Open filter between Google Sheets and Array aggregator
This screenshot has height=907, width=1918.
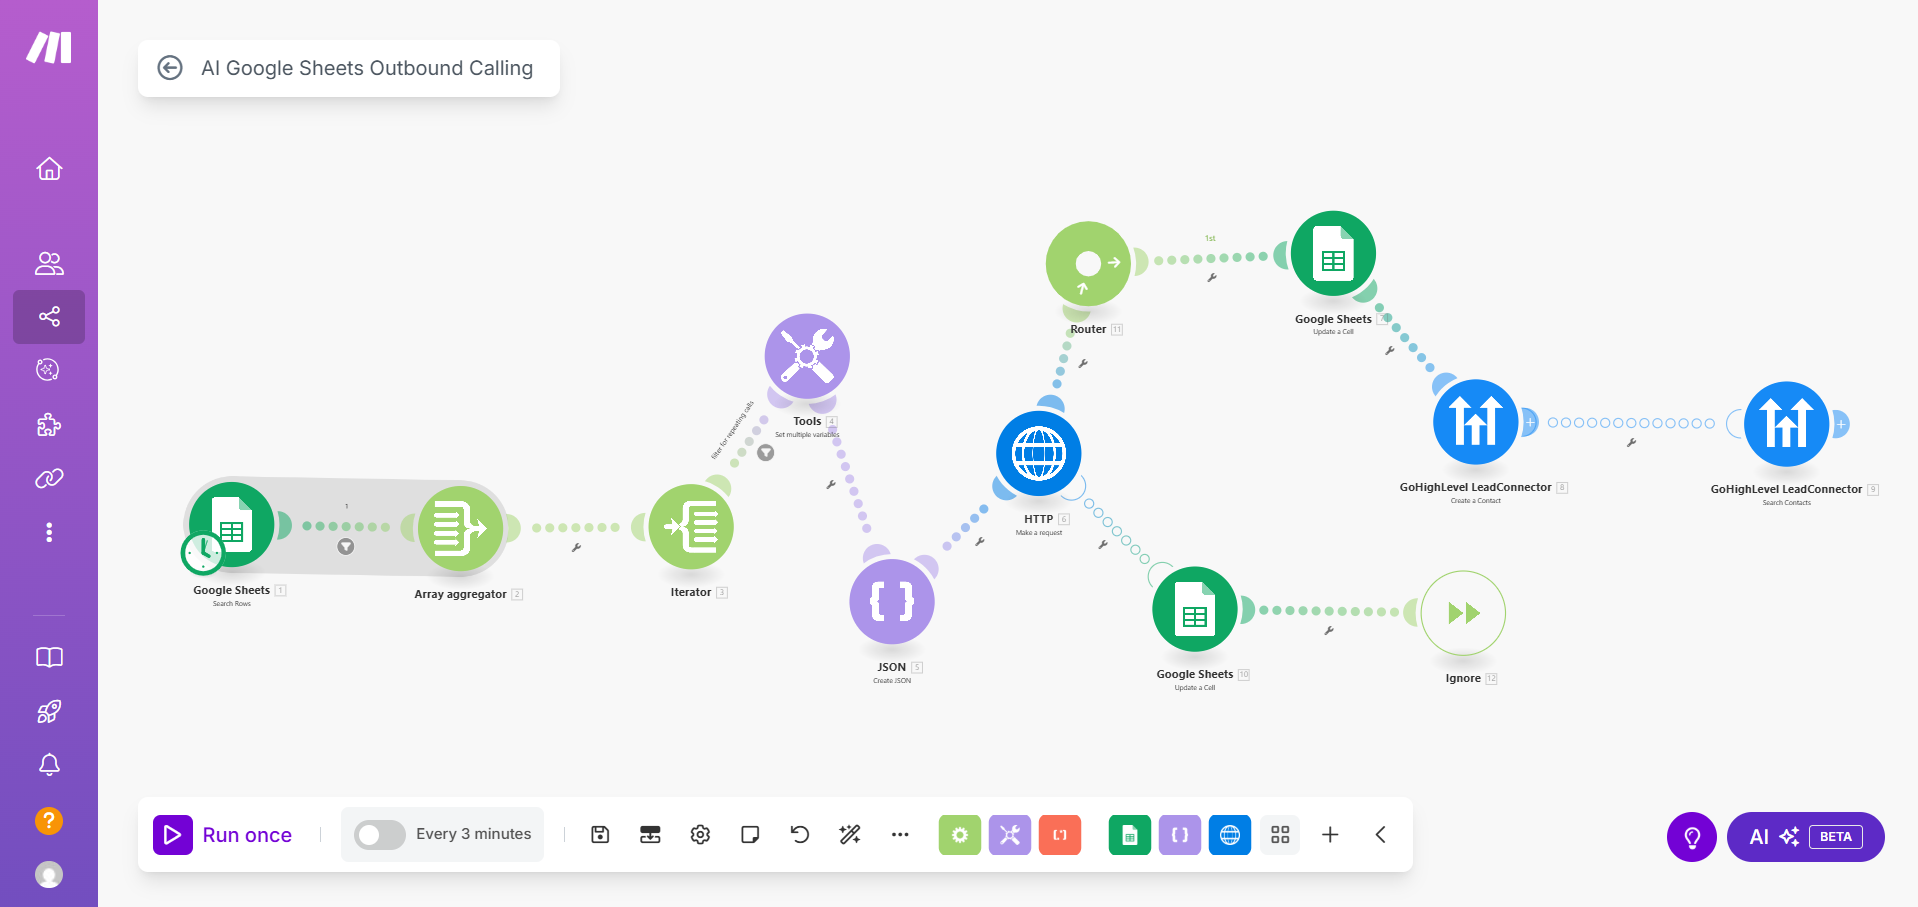[x=346, y=547]
